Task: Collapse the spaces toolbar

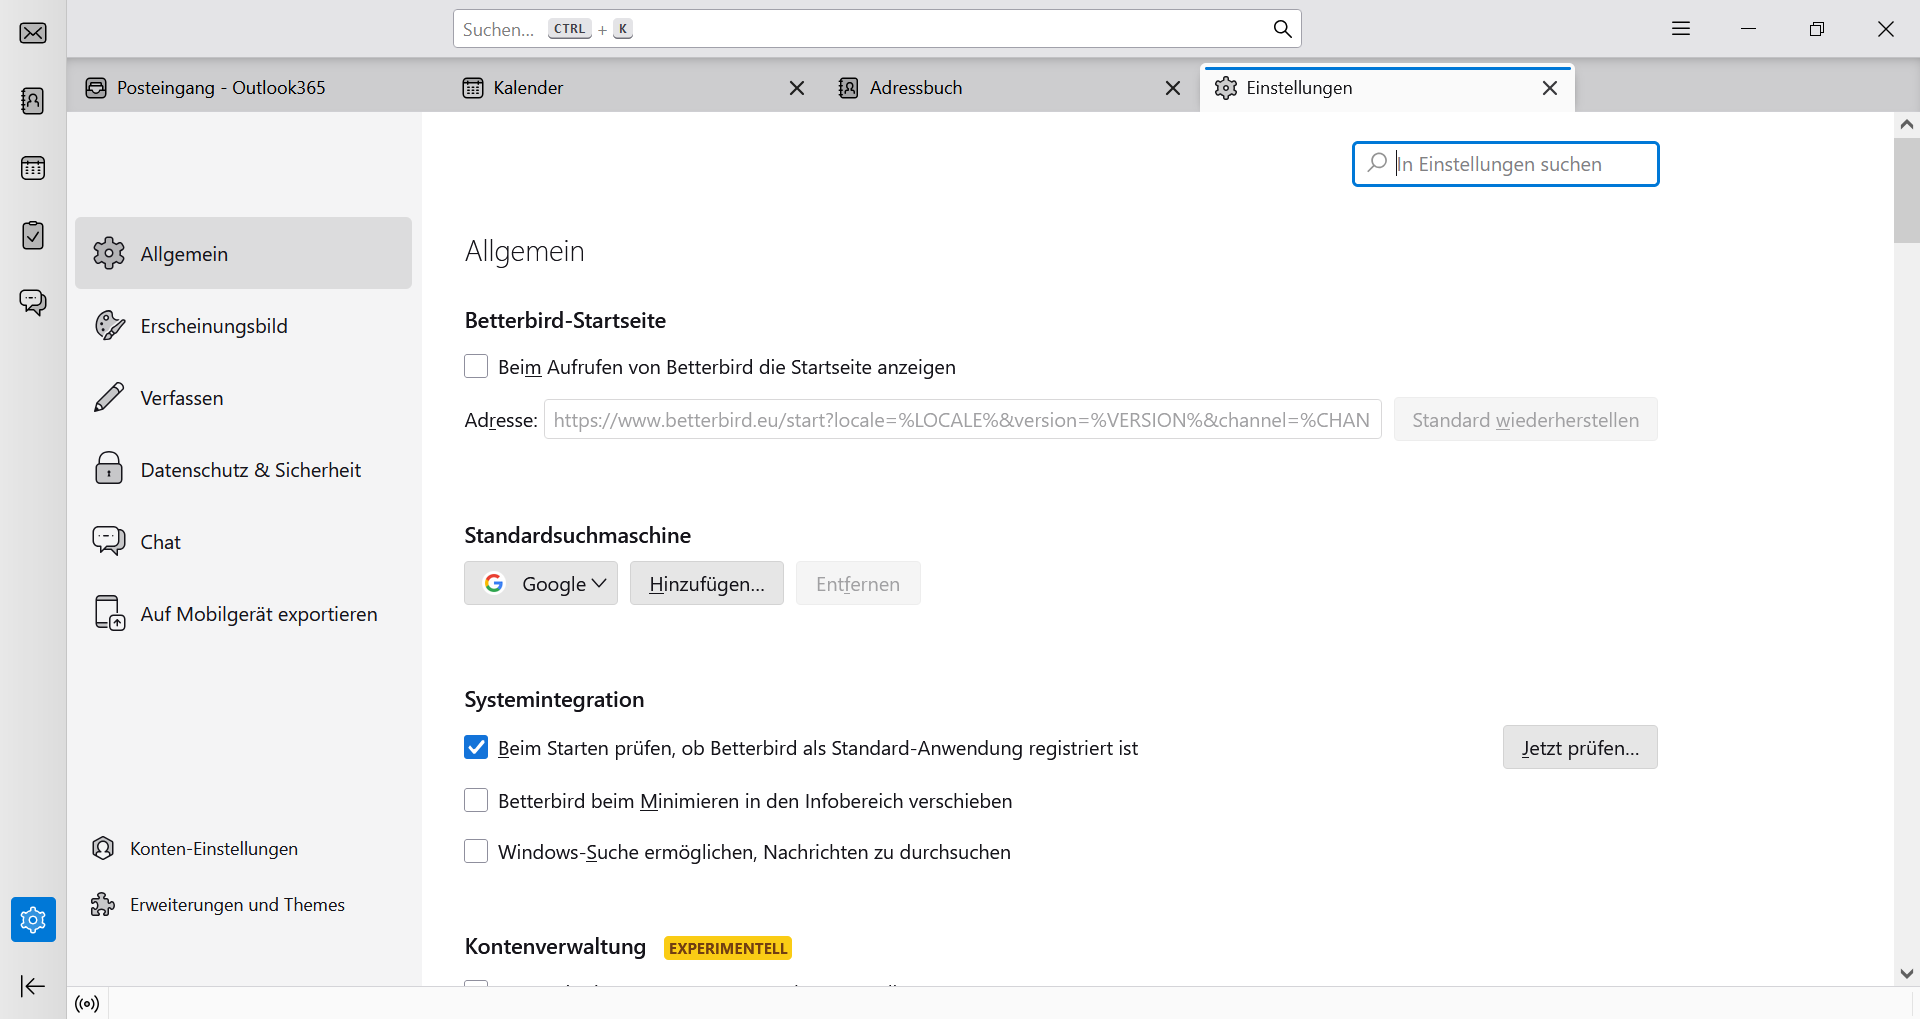Action: tap(33, 987)
